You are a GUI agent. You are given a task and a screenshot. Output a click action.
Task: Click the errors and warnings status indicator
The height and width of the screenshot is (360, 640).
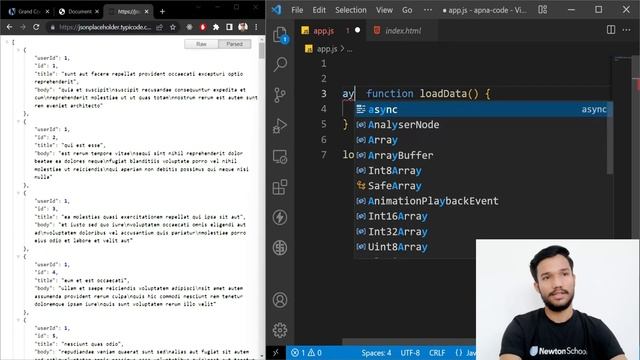click(306, 353)
